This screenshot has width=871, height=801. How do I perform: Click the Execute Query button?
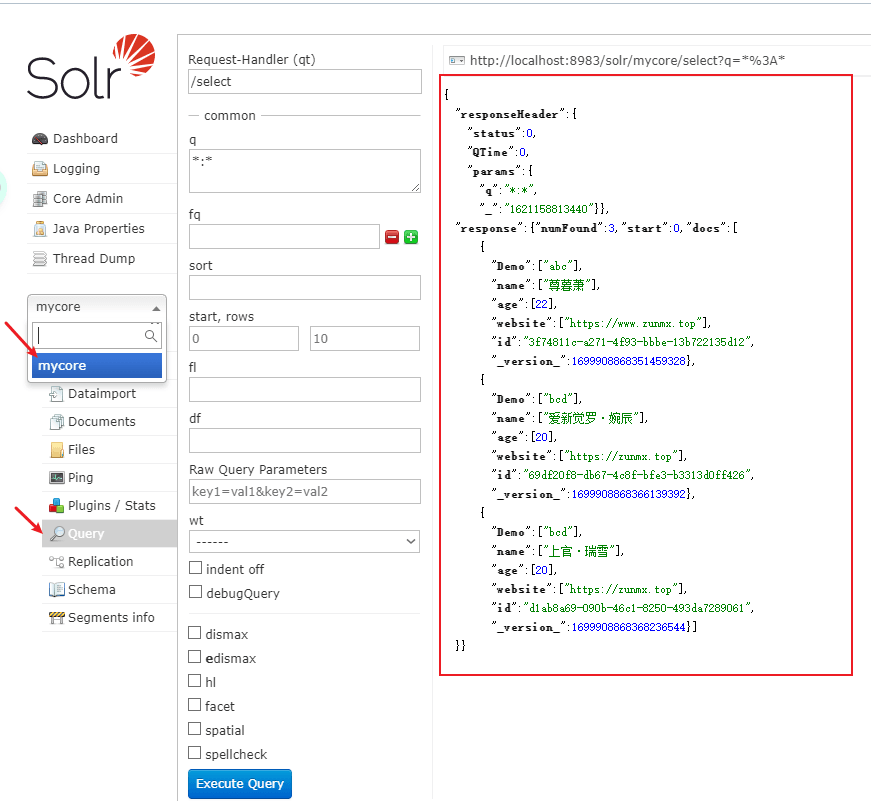pyautogui.click(x=240, y=784)
